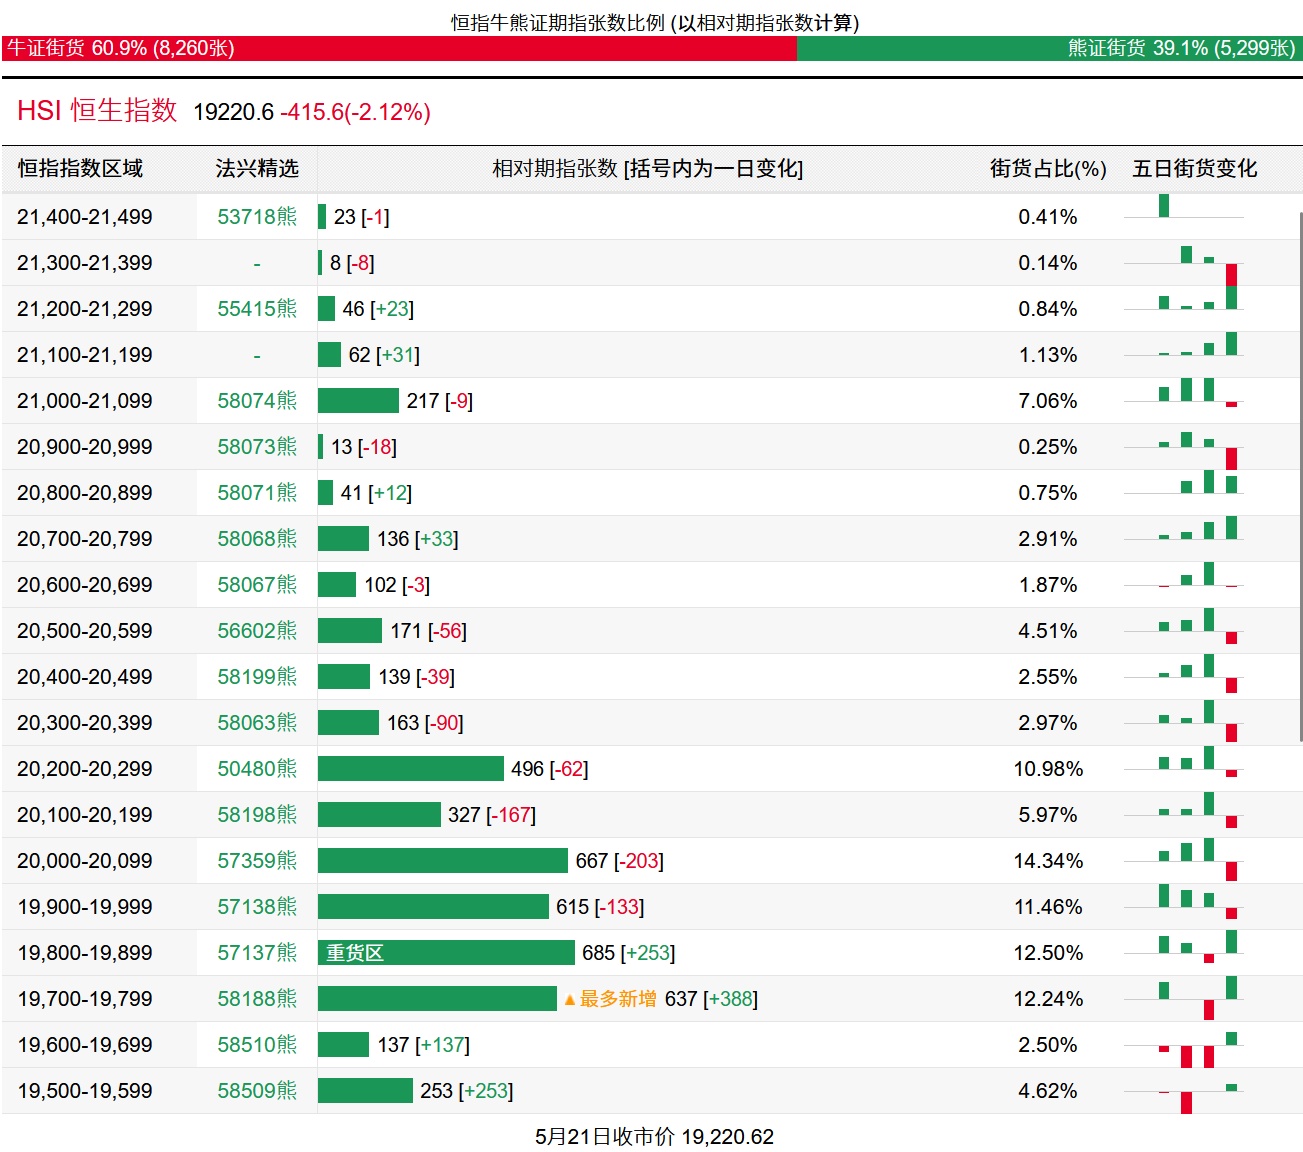
Task: Click the vertical scrollbar on right edge
Action: (1300, 476)
